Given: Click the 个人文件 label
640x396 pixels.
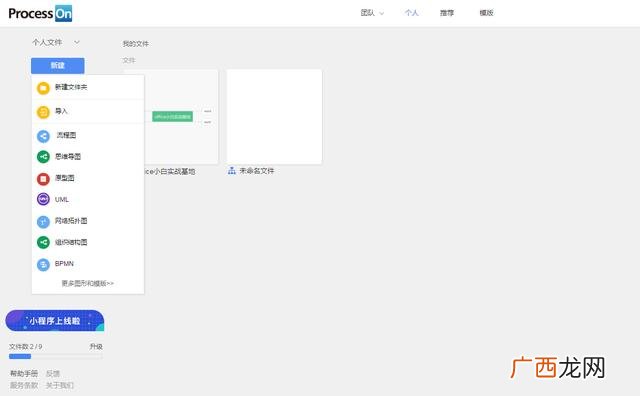Looking at the screenshot, I should click(x=47, y=42).
